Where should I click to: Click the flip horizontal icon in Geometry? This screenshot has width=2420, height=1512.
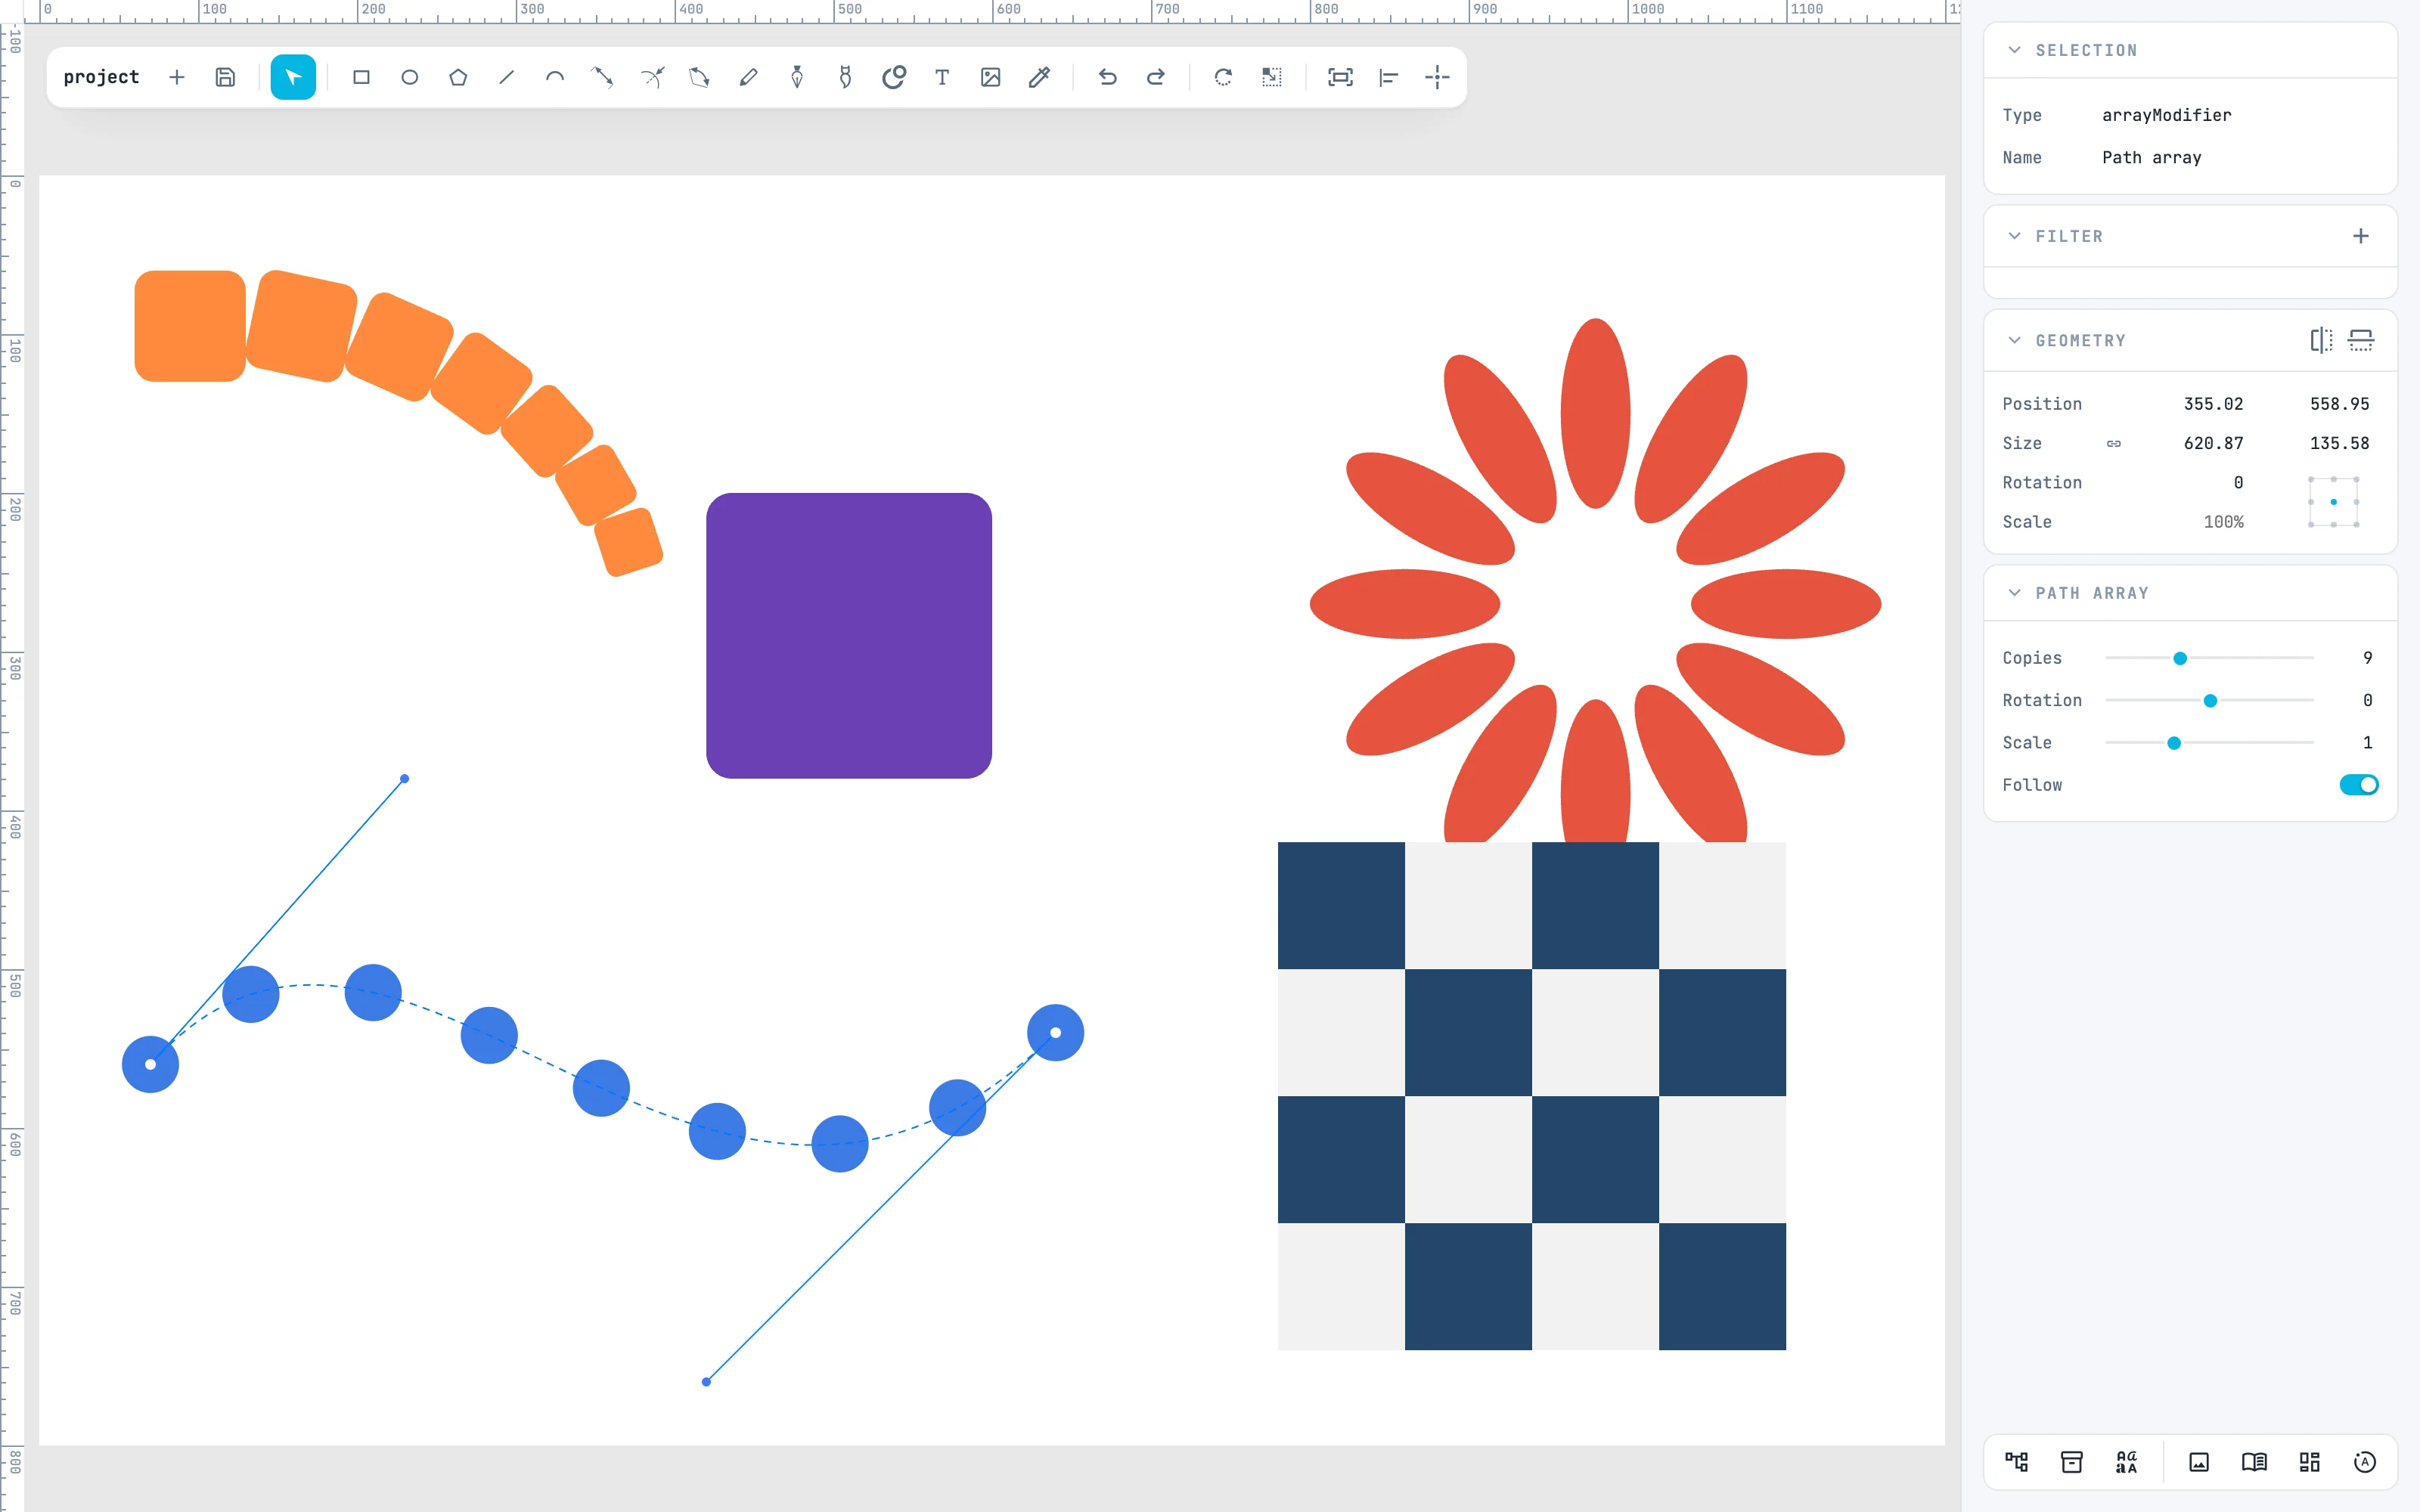click(x=2322, y=341)
